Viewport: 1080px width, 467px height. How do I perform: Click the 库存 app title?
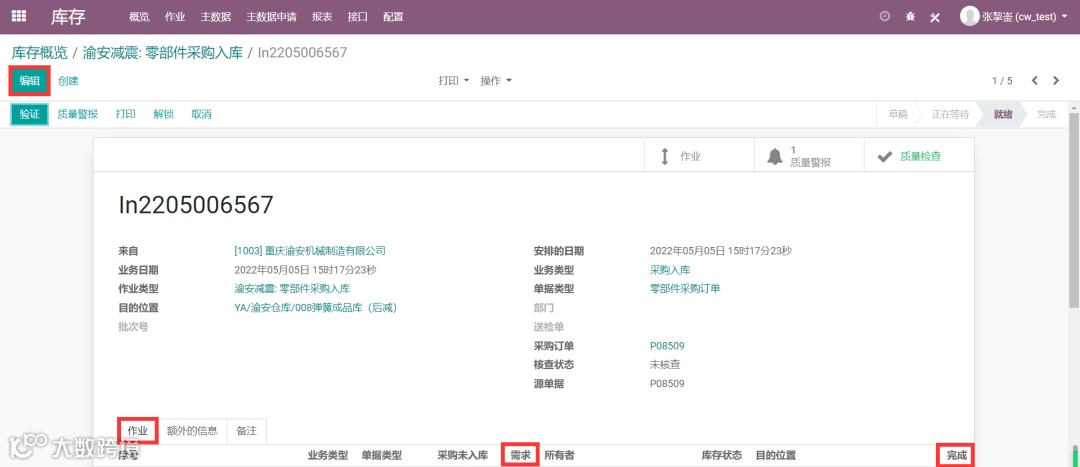coord(68,17)
